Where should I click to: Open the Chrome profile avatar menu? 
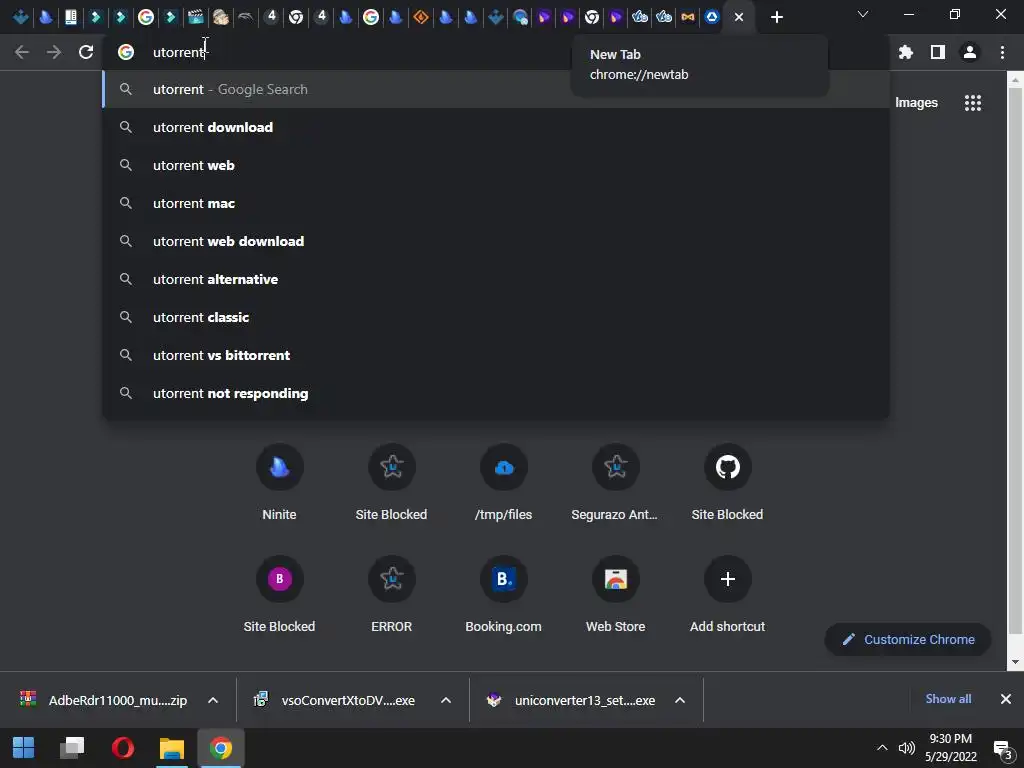pyautogui.click(x=970, y=52)
